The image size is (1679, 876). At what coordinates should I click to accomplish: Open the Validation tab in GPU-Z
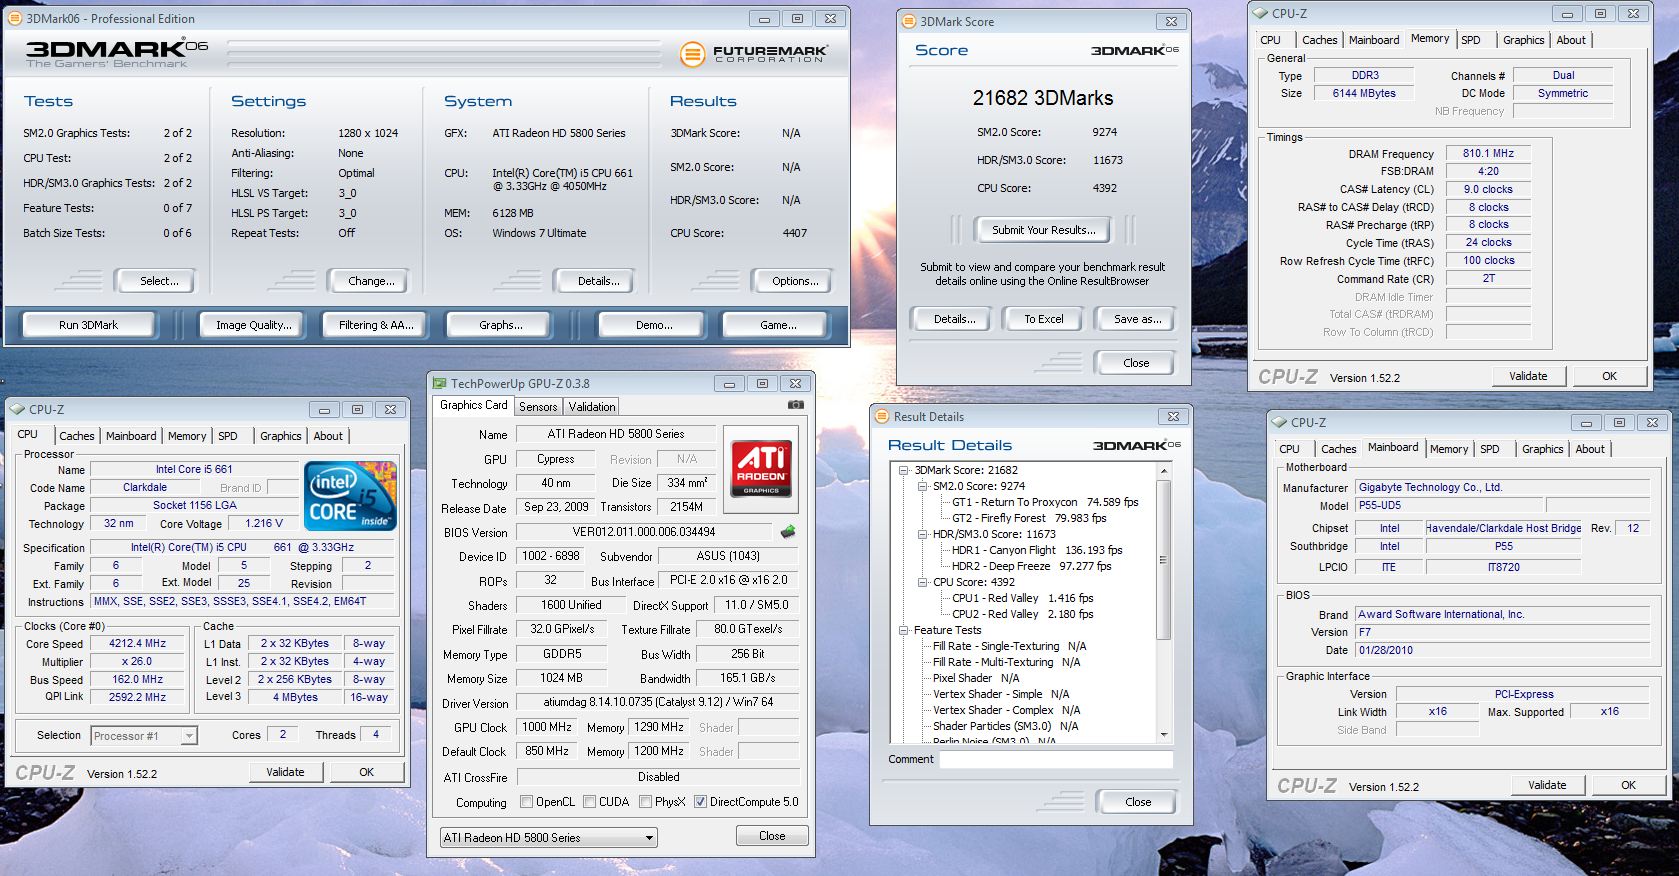592,407
